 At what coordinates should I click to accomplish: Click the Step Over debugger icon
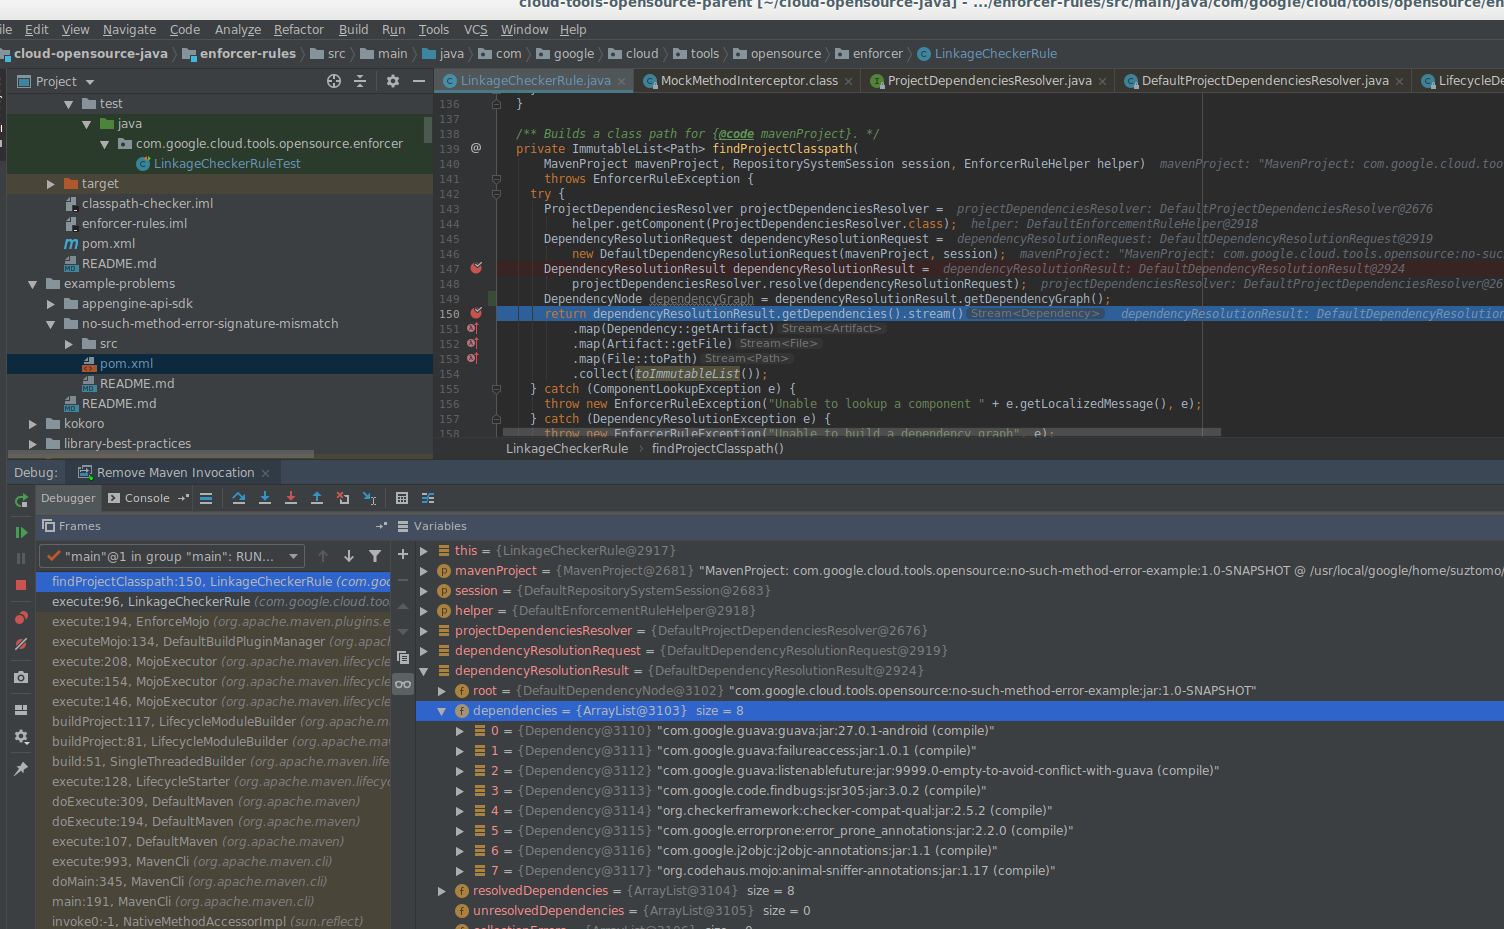[x=238, y=497]
